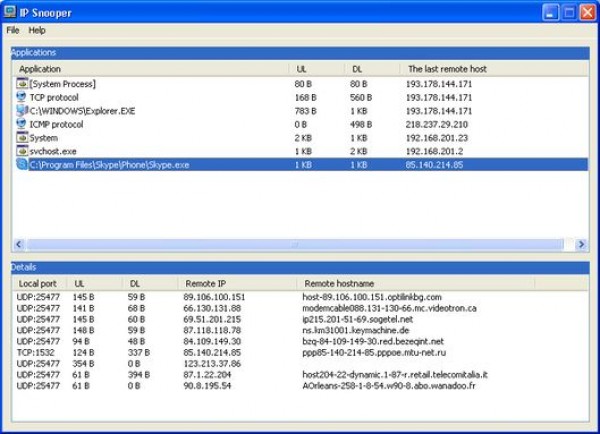Select the svchost.exe row
This screenshot has height=434, width=600.
[x=300, y=151]
